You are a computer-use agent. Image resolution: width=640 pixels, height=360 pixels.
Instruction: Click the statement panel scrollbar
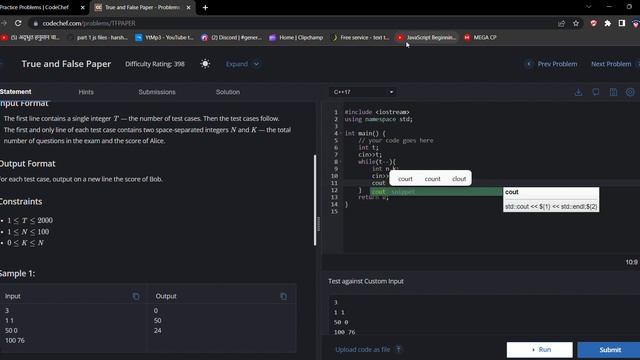[315, 200]
